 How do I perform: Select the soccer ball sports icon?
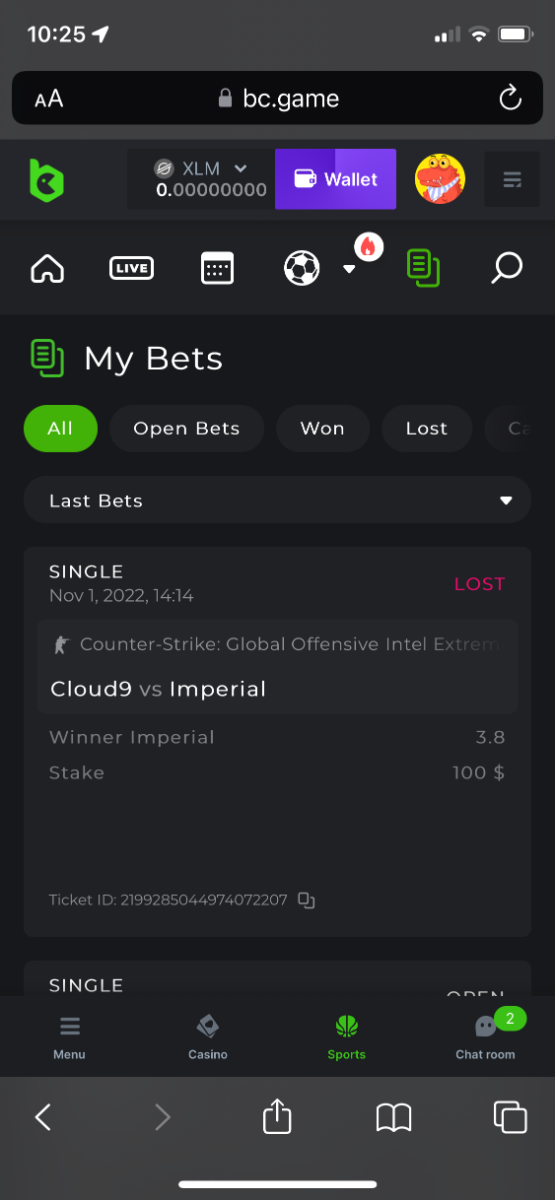click(302, 268)
